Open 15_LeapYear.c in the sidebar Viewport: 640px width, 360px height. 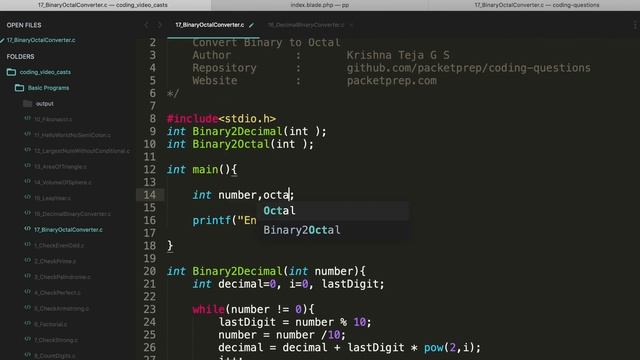click(x=52, y=198)
